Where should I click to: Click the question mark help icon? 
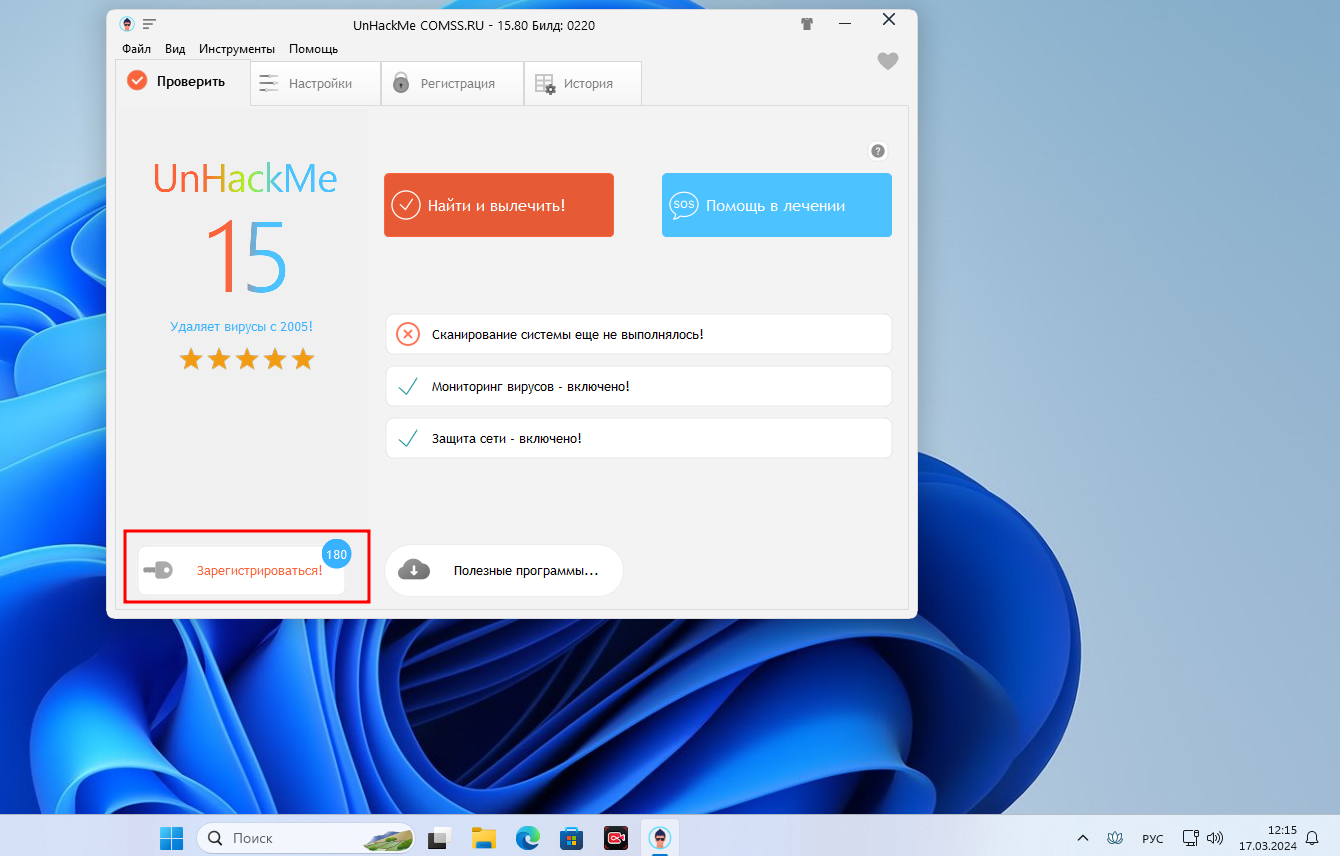click(877, 151)
